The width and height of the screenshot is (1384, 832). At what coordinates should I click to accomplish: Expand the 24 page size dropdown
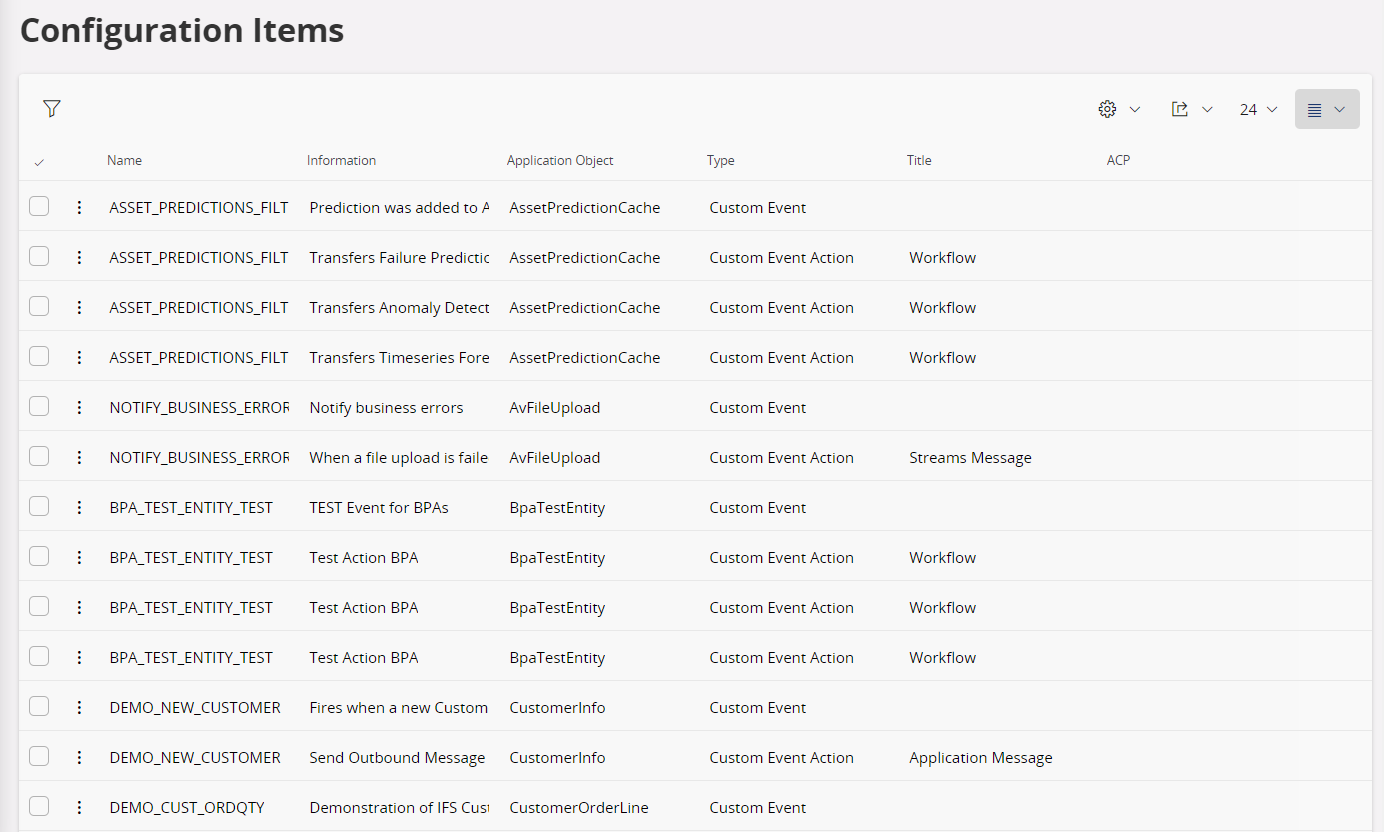(x=1258, y=109)
